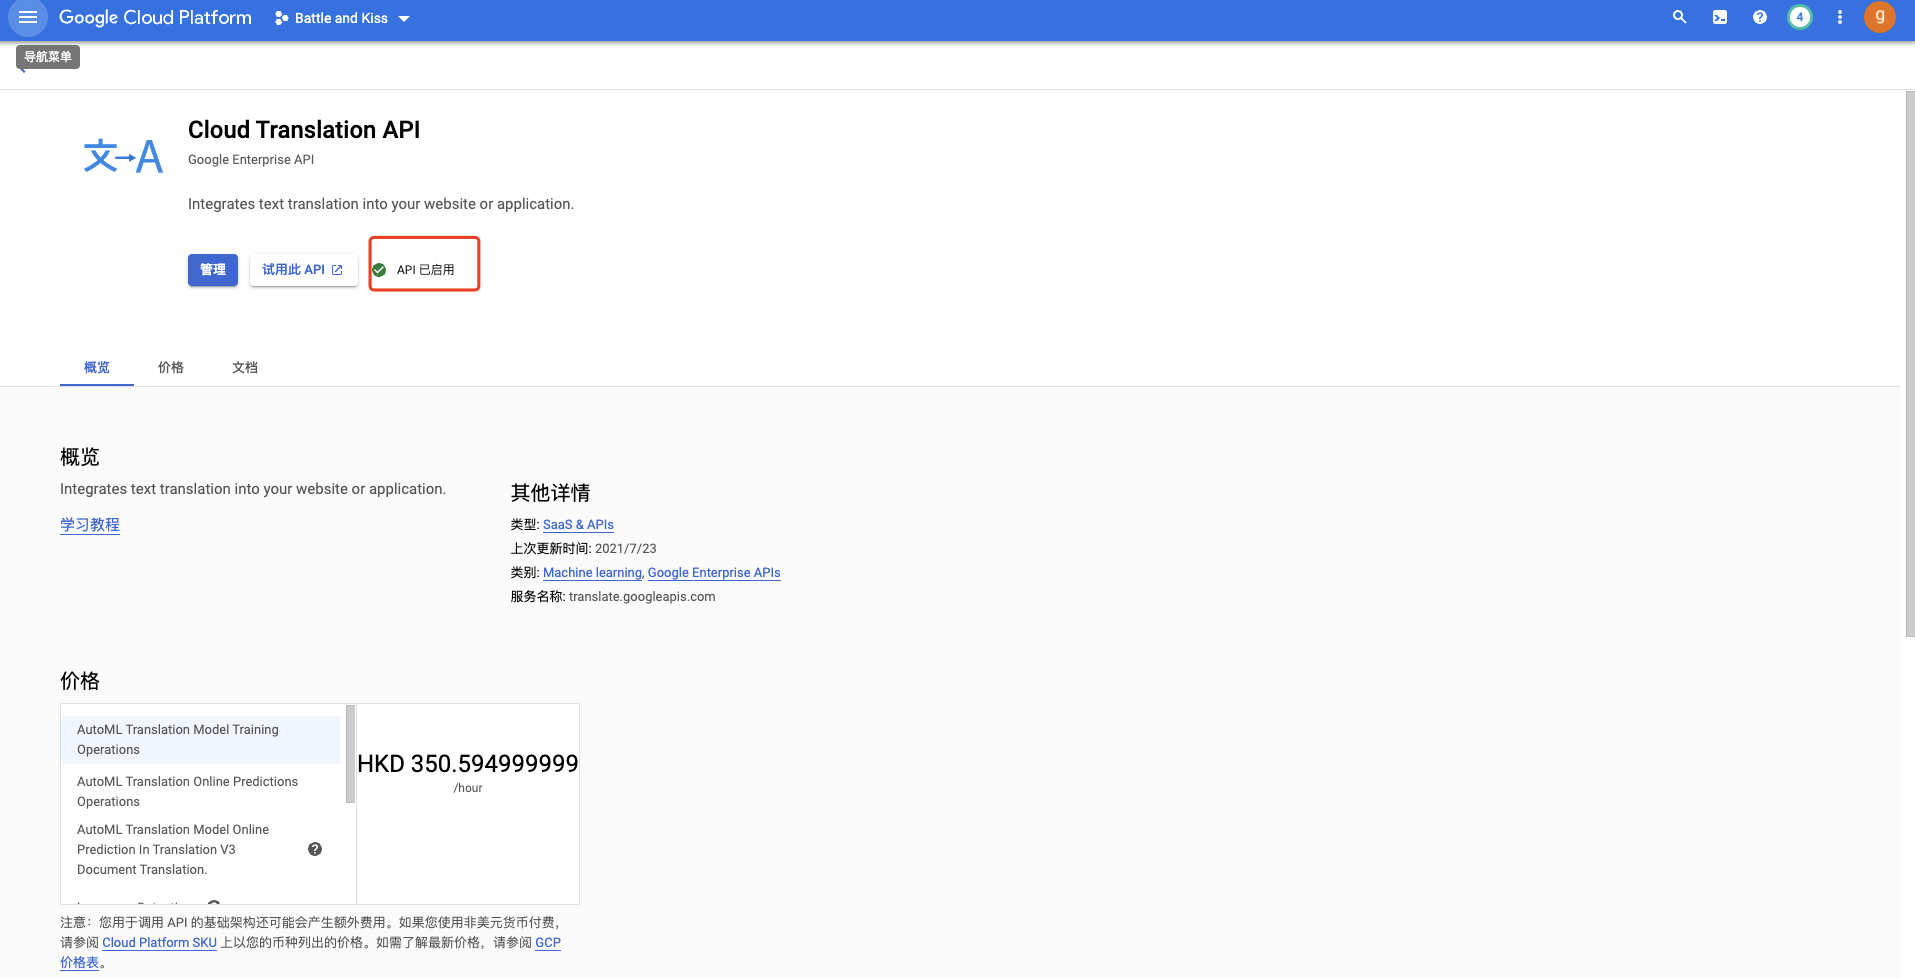1915x978 pixels.
Task: Click the API 已启用 status text
Action: [x=425, y=270]
